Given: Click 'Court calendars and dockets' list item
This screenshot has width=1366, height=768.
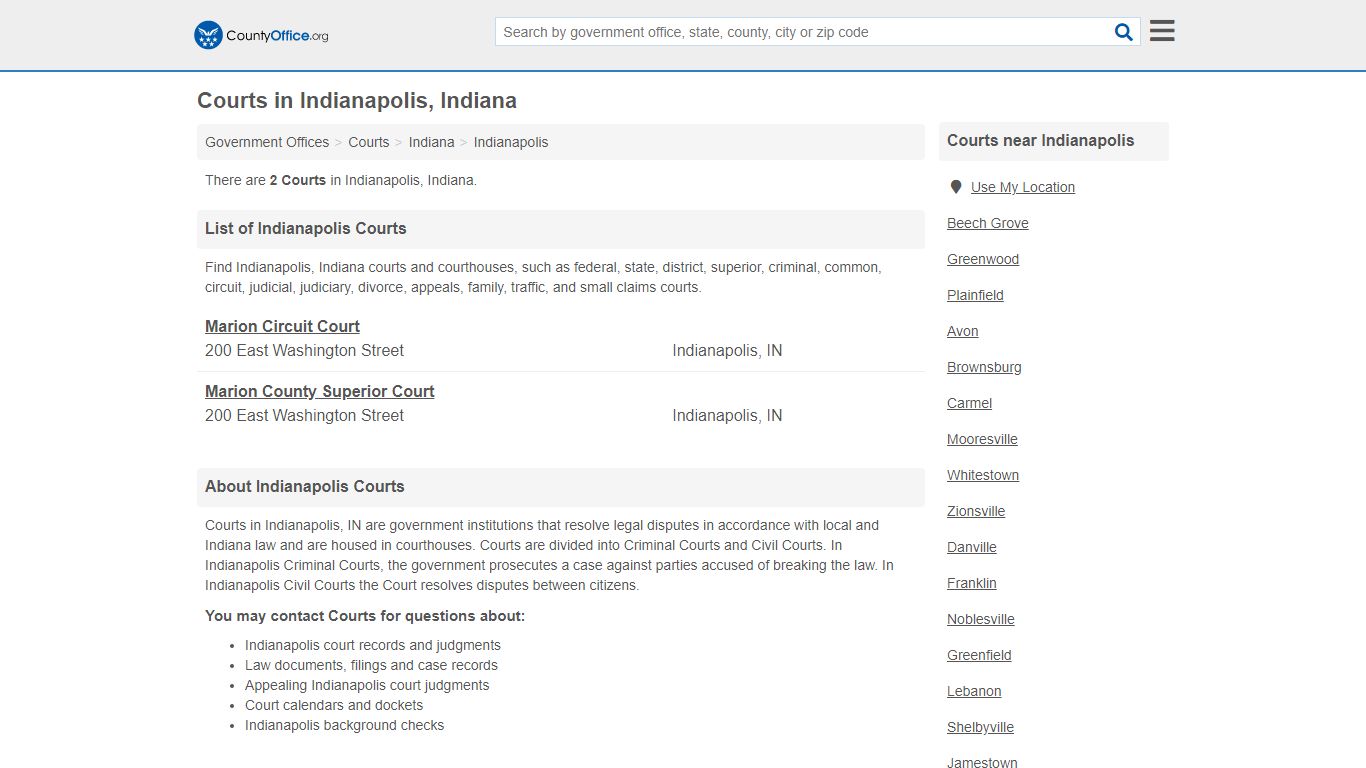Looking at the screenshot, I should tap(334, 705).
